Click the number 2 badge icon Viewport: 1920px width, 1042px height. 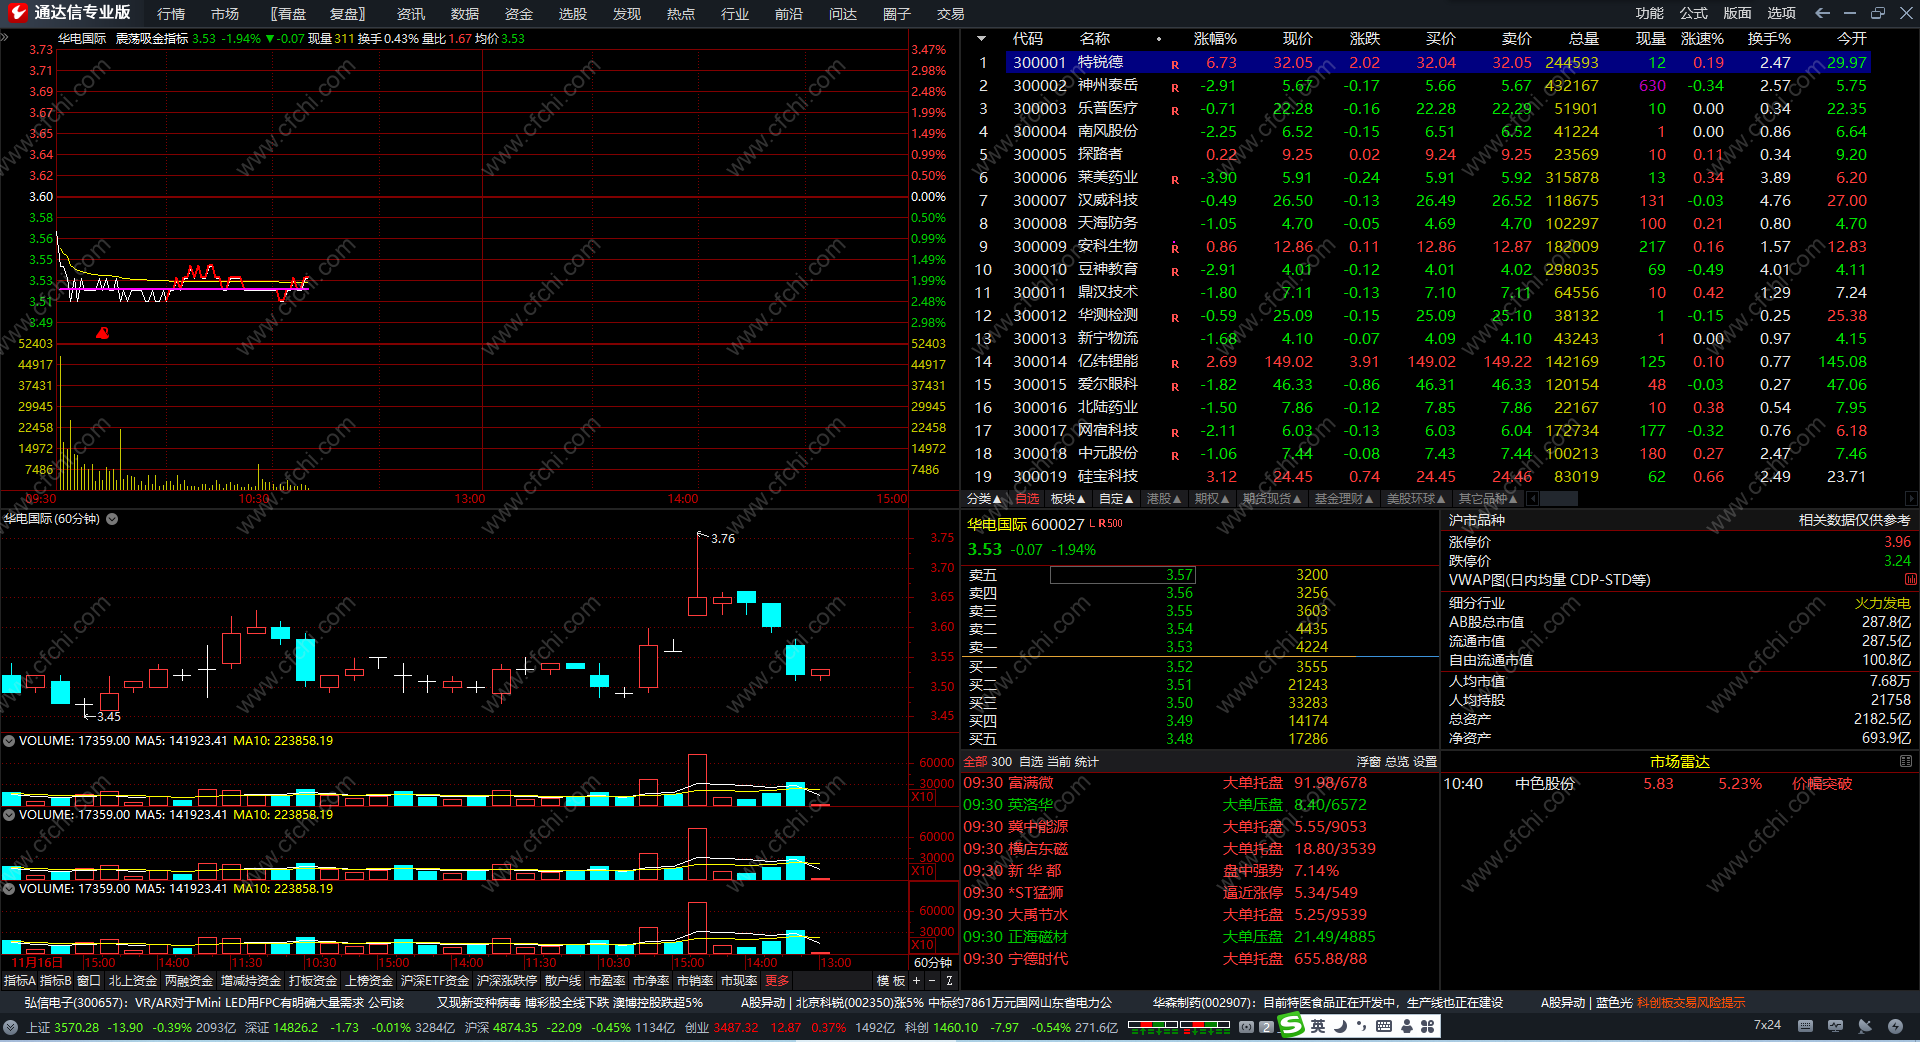tap(1266, 1027)
